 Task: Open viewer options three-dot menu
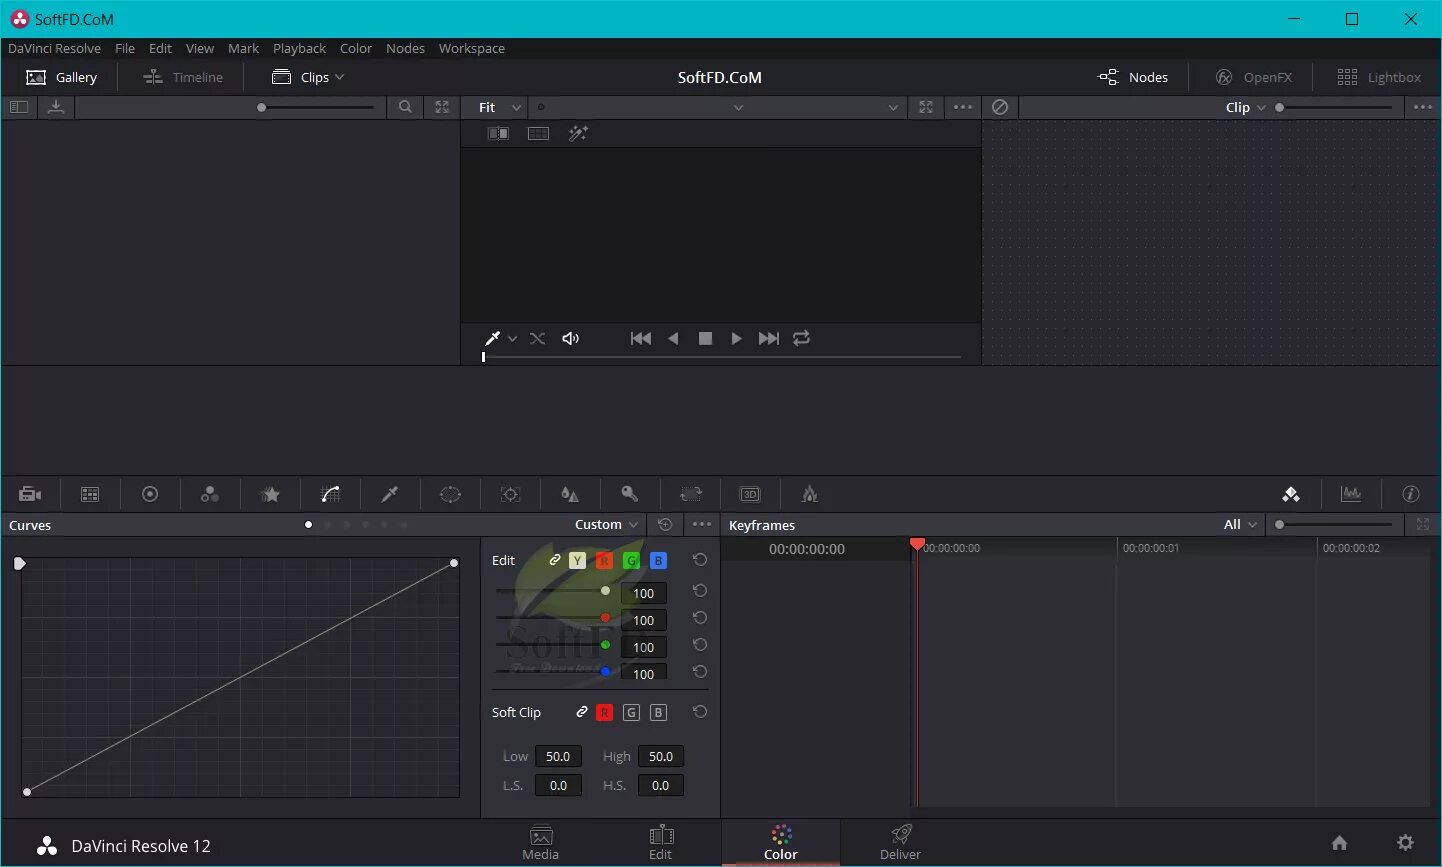click(x=963, y=107)
